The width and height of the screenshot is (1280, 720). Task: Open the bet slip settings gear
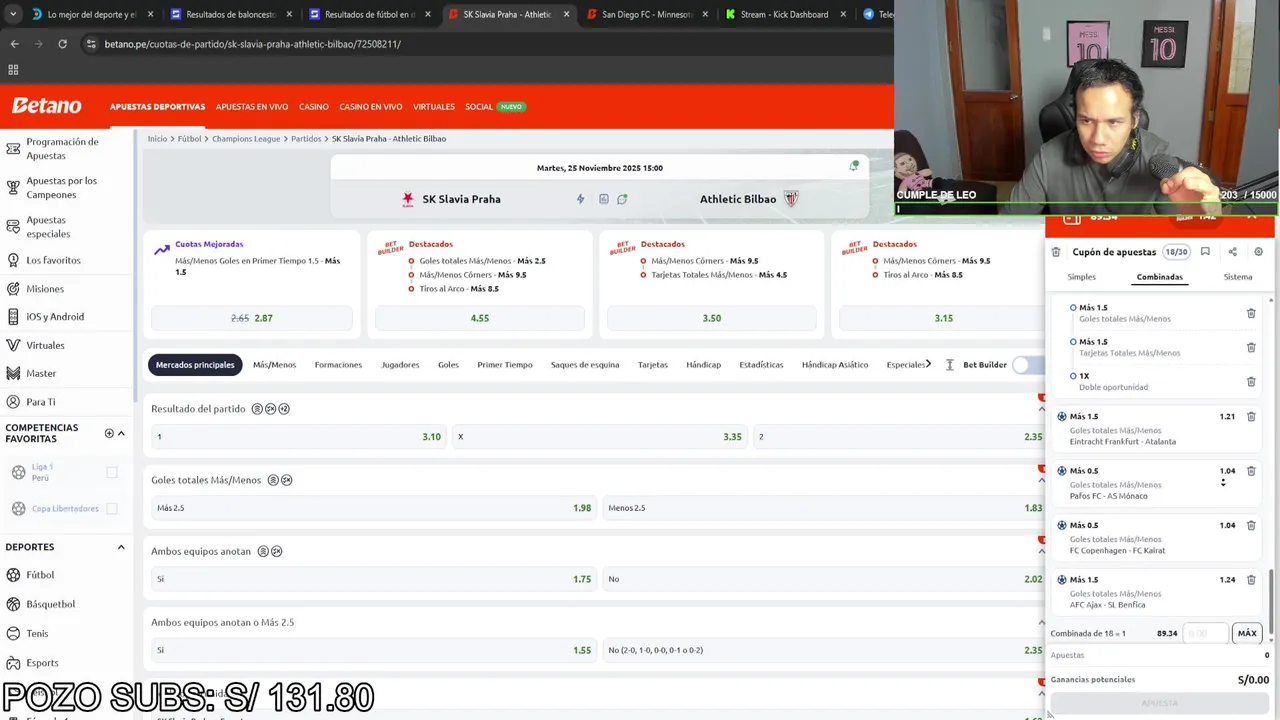coord(1259,252)
